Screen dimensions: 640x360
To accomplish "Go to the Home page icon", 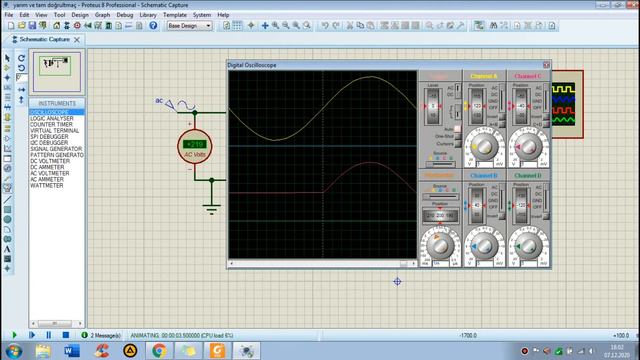I will pos(56,26).
